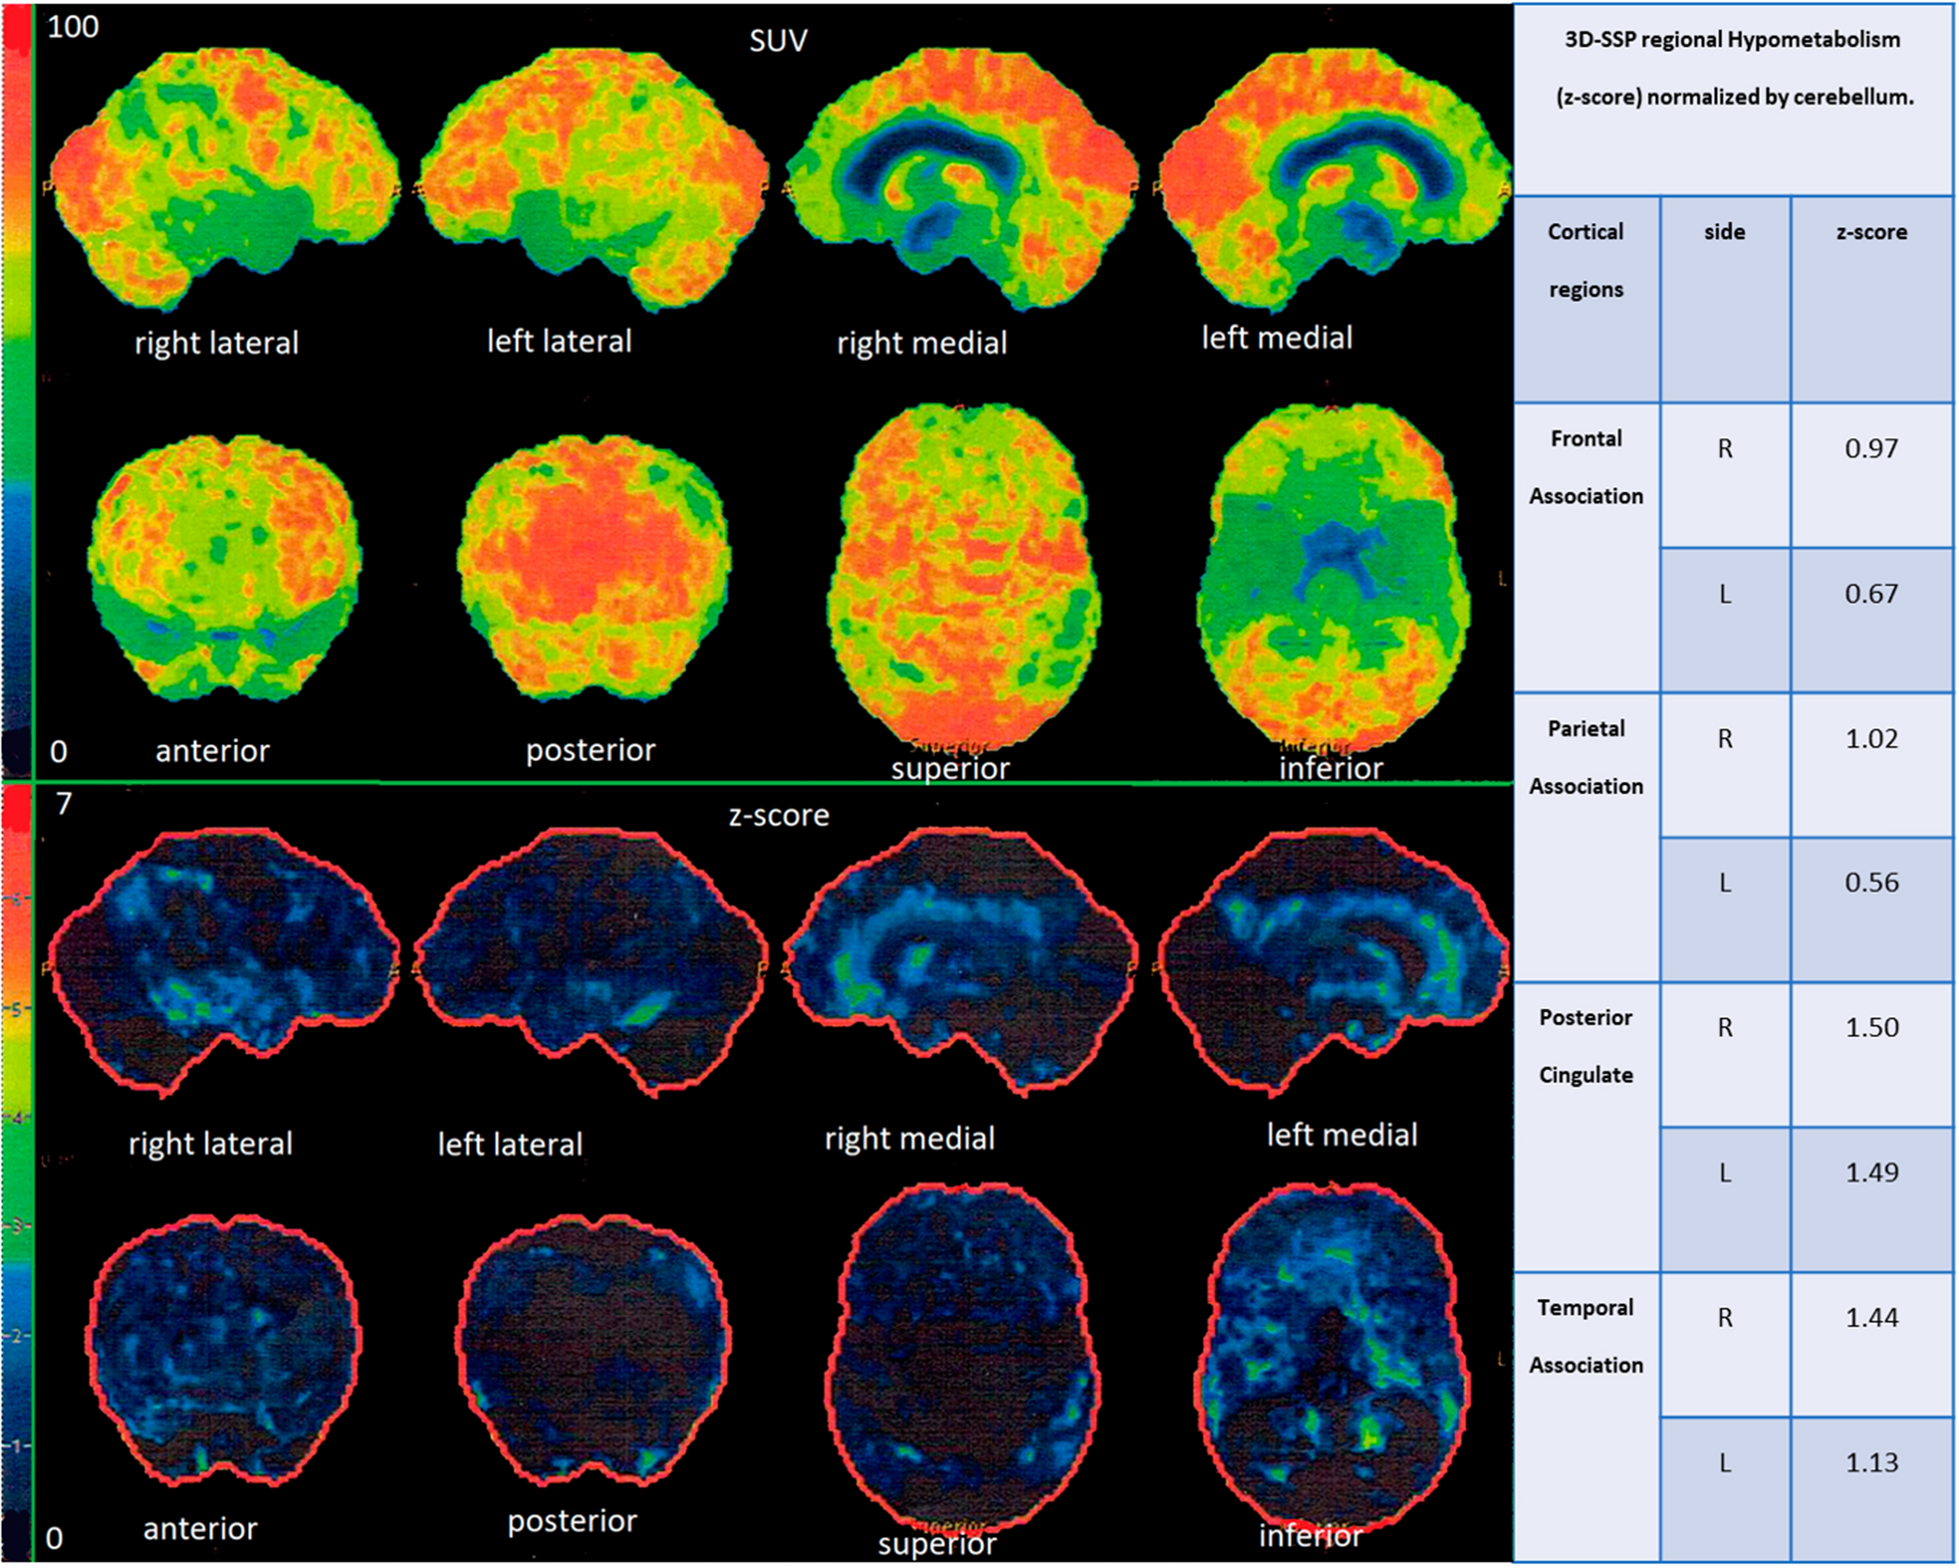Select the z-score posterior brain map
The height and width of the screenshot is (1568, 1959).
[x=594, y=1350]
